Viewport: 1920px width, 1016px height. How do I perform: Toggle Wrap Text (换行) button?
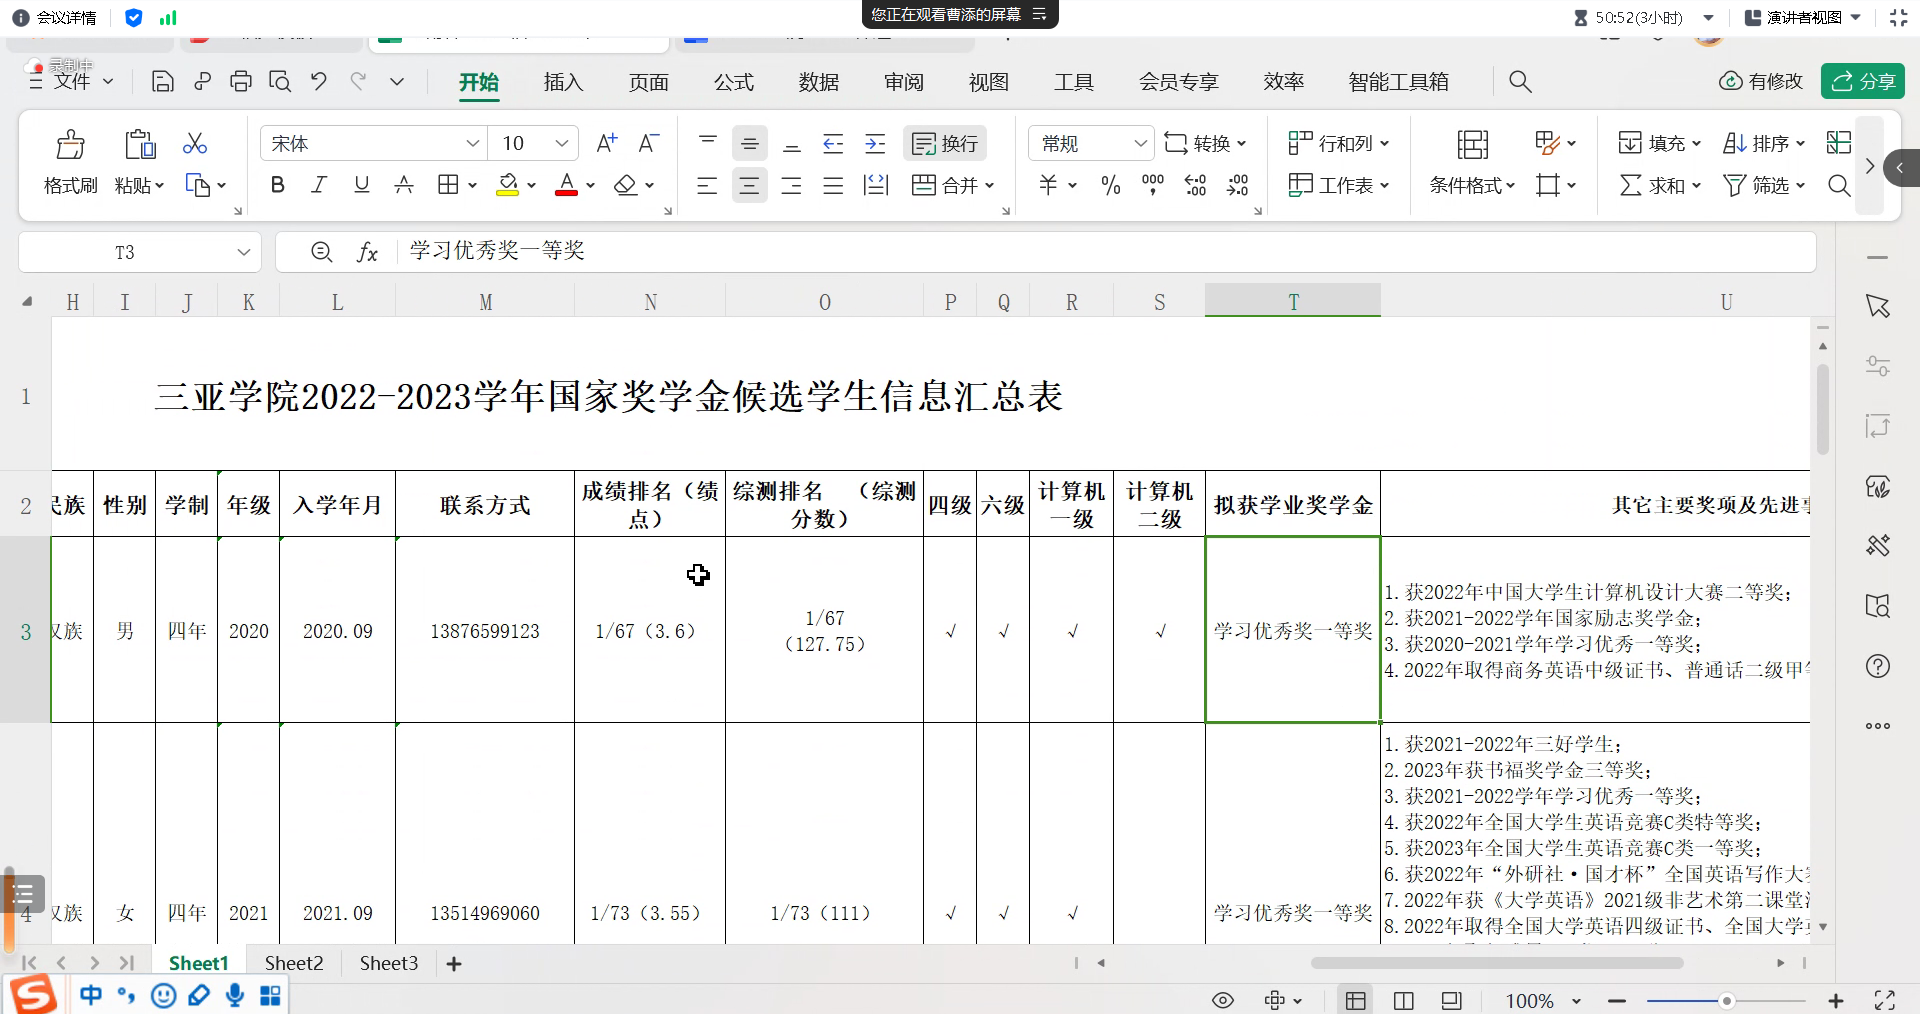click(945, 144)
